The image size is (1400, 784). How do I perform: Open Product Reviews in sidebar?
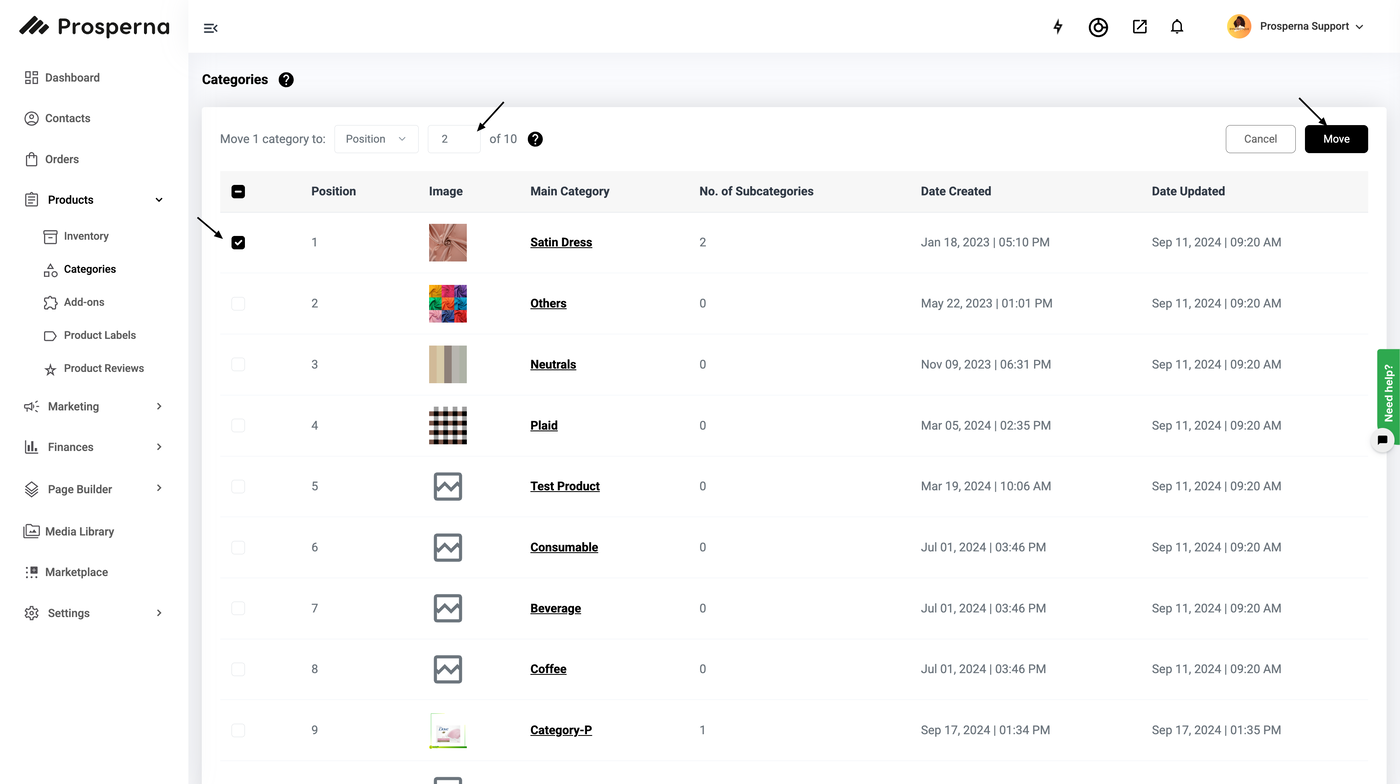[x=103, y=368]
